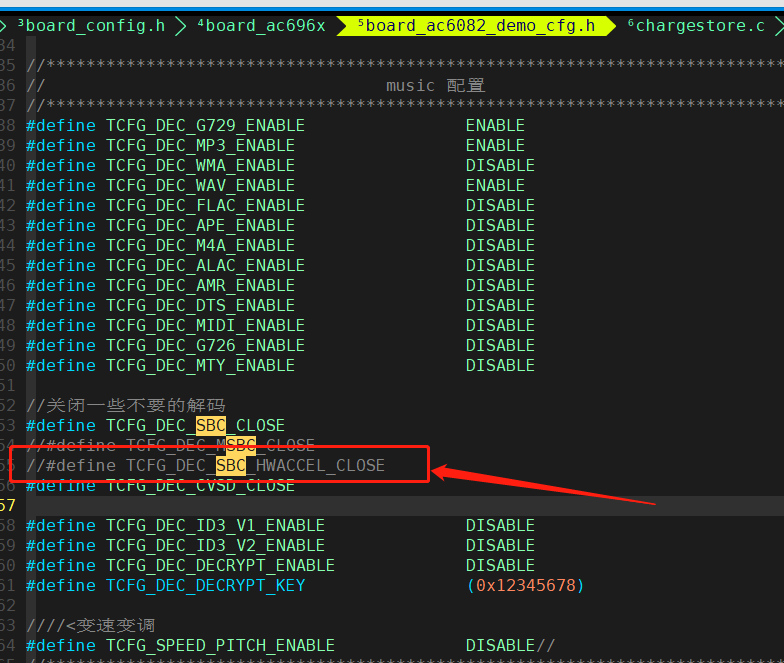Select board_ac6082_demo_cfg.h tab
Image resolution: width=784 pixels, height=663 pixels.
click(476, 26)
